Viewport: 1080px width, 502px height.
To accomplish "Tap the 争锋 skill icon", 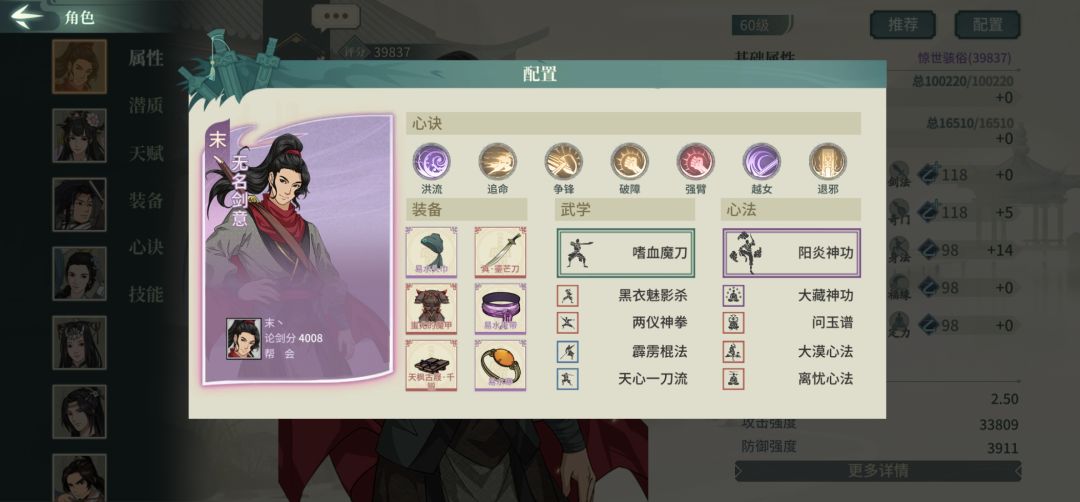I will [x=563, y=162].
